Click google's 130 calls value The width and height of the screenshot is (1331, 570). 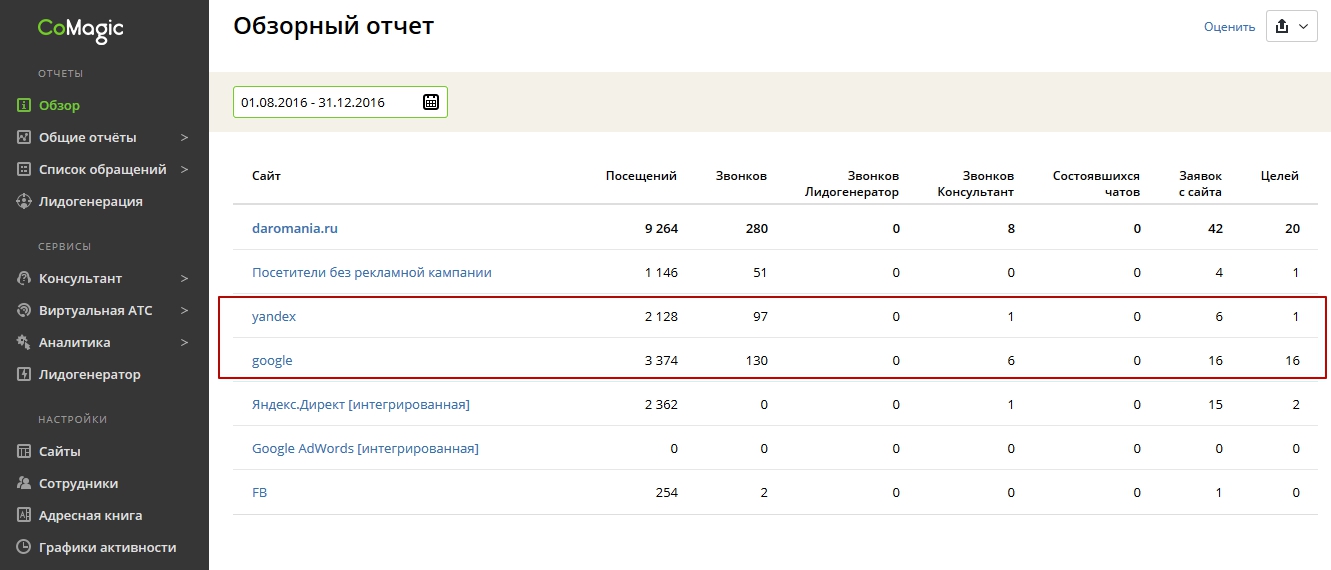point(757,360)
